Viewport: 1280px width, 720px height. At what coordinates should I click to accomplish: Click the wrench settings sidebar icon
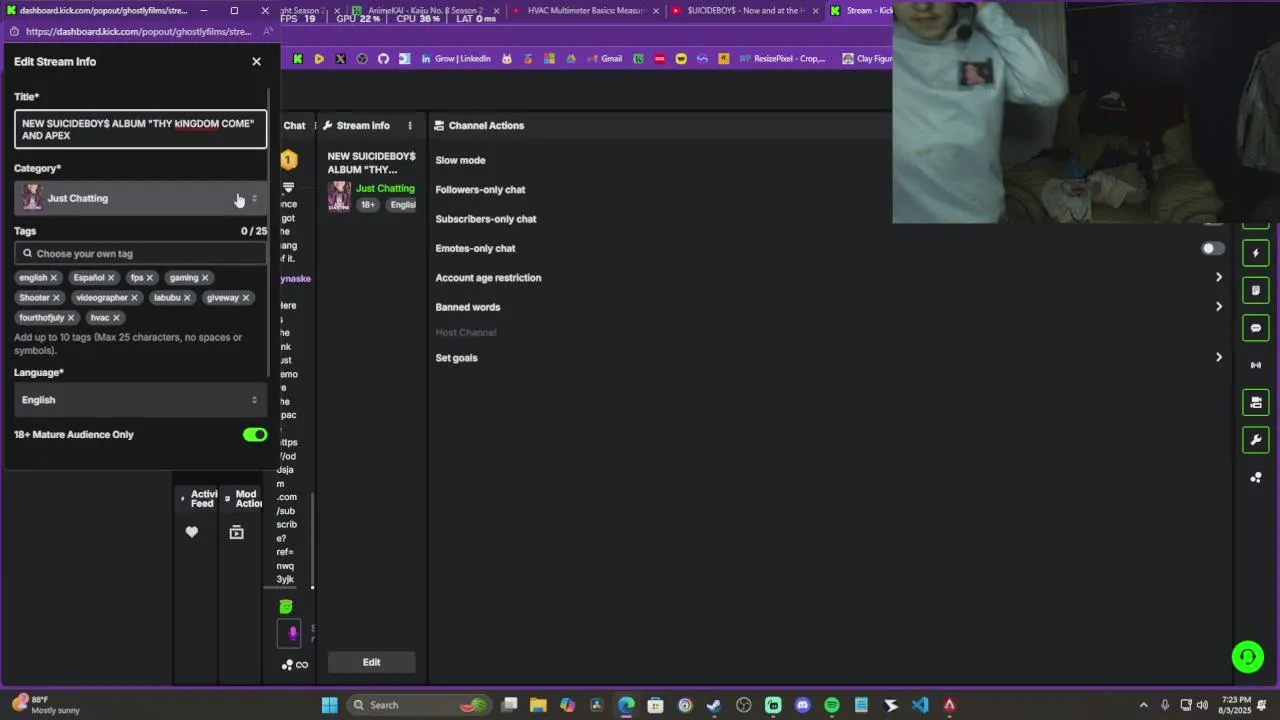(1256, 440)
